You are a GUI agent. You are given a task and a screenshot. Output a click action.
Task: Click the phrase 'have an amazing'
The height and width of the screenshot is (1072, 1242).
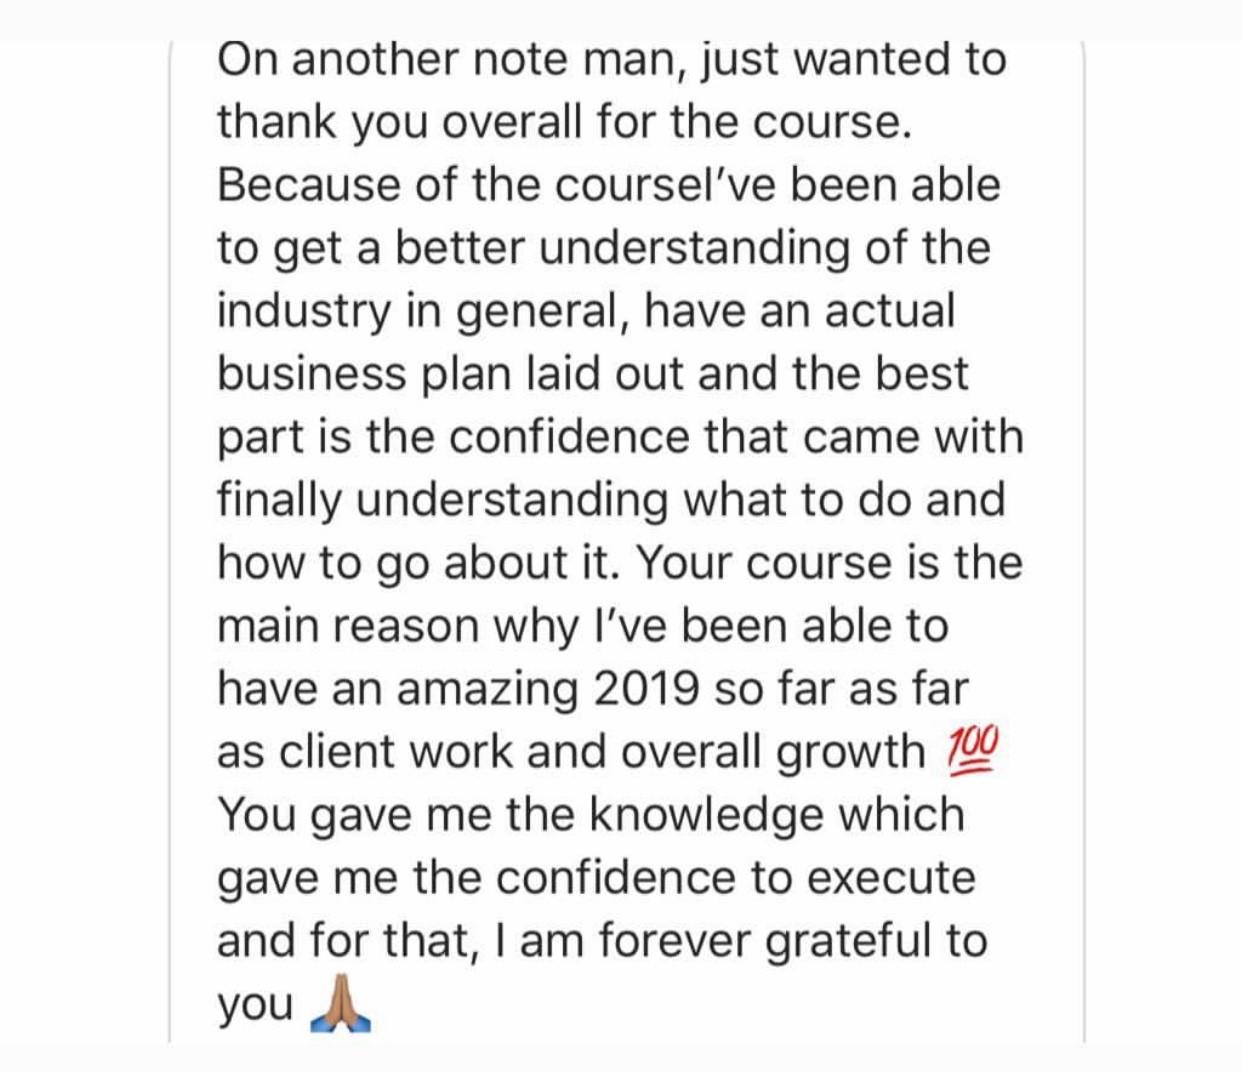[397, 690]
